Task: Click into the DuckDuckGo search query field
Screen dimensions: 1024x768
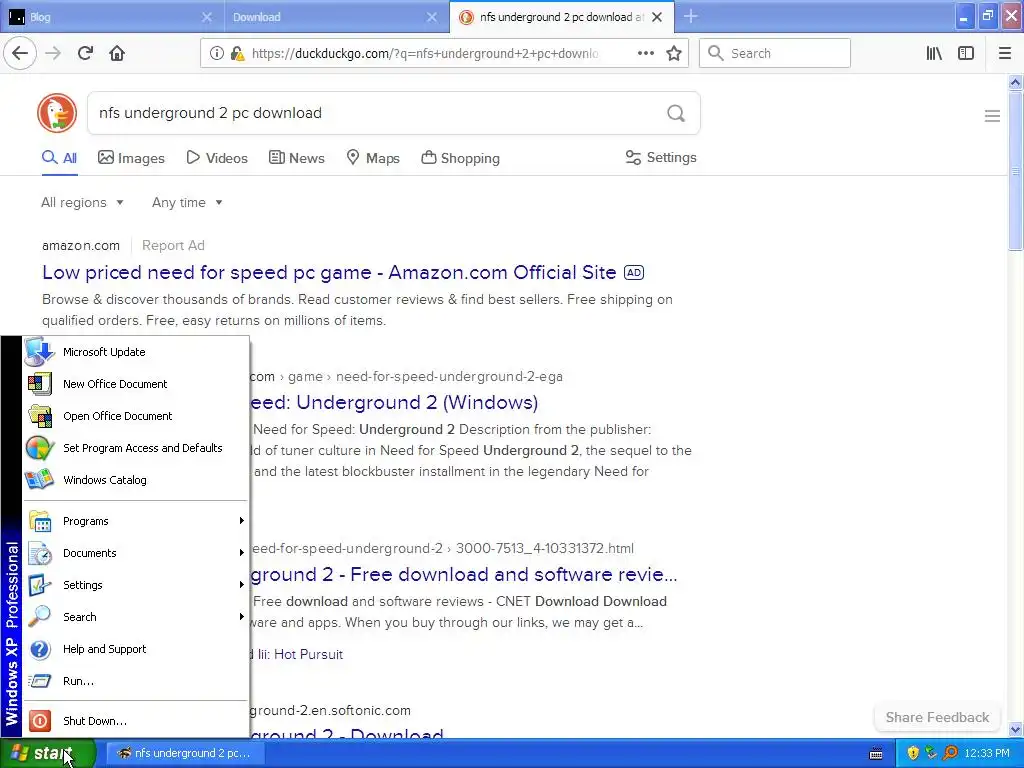Action: coord(377,113)
